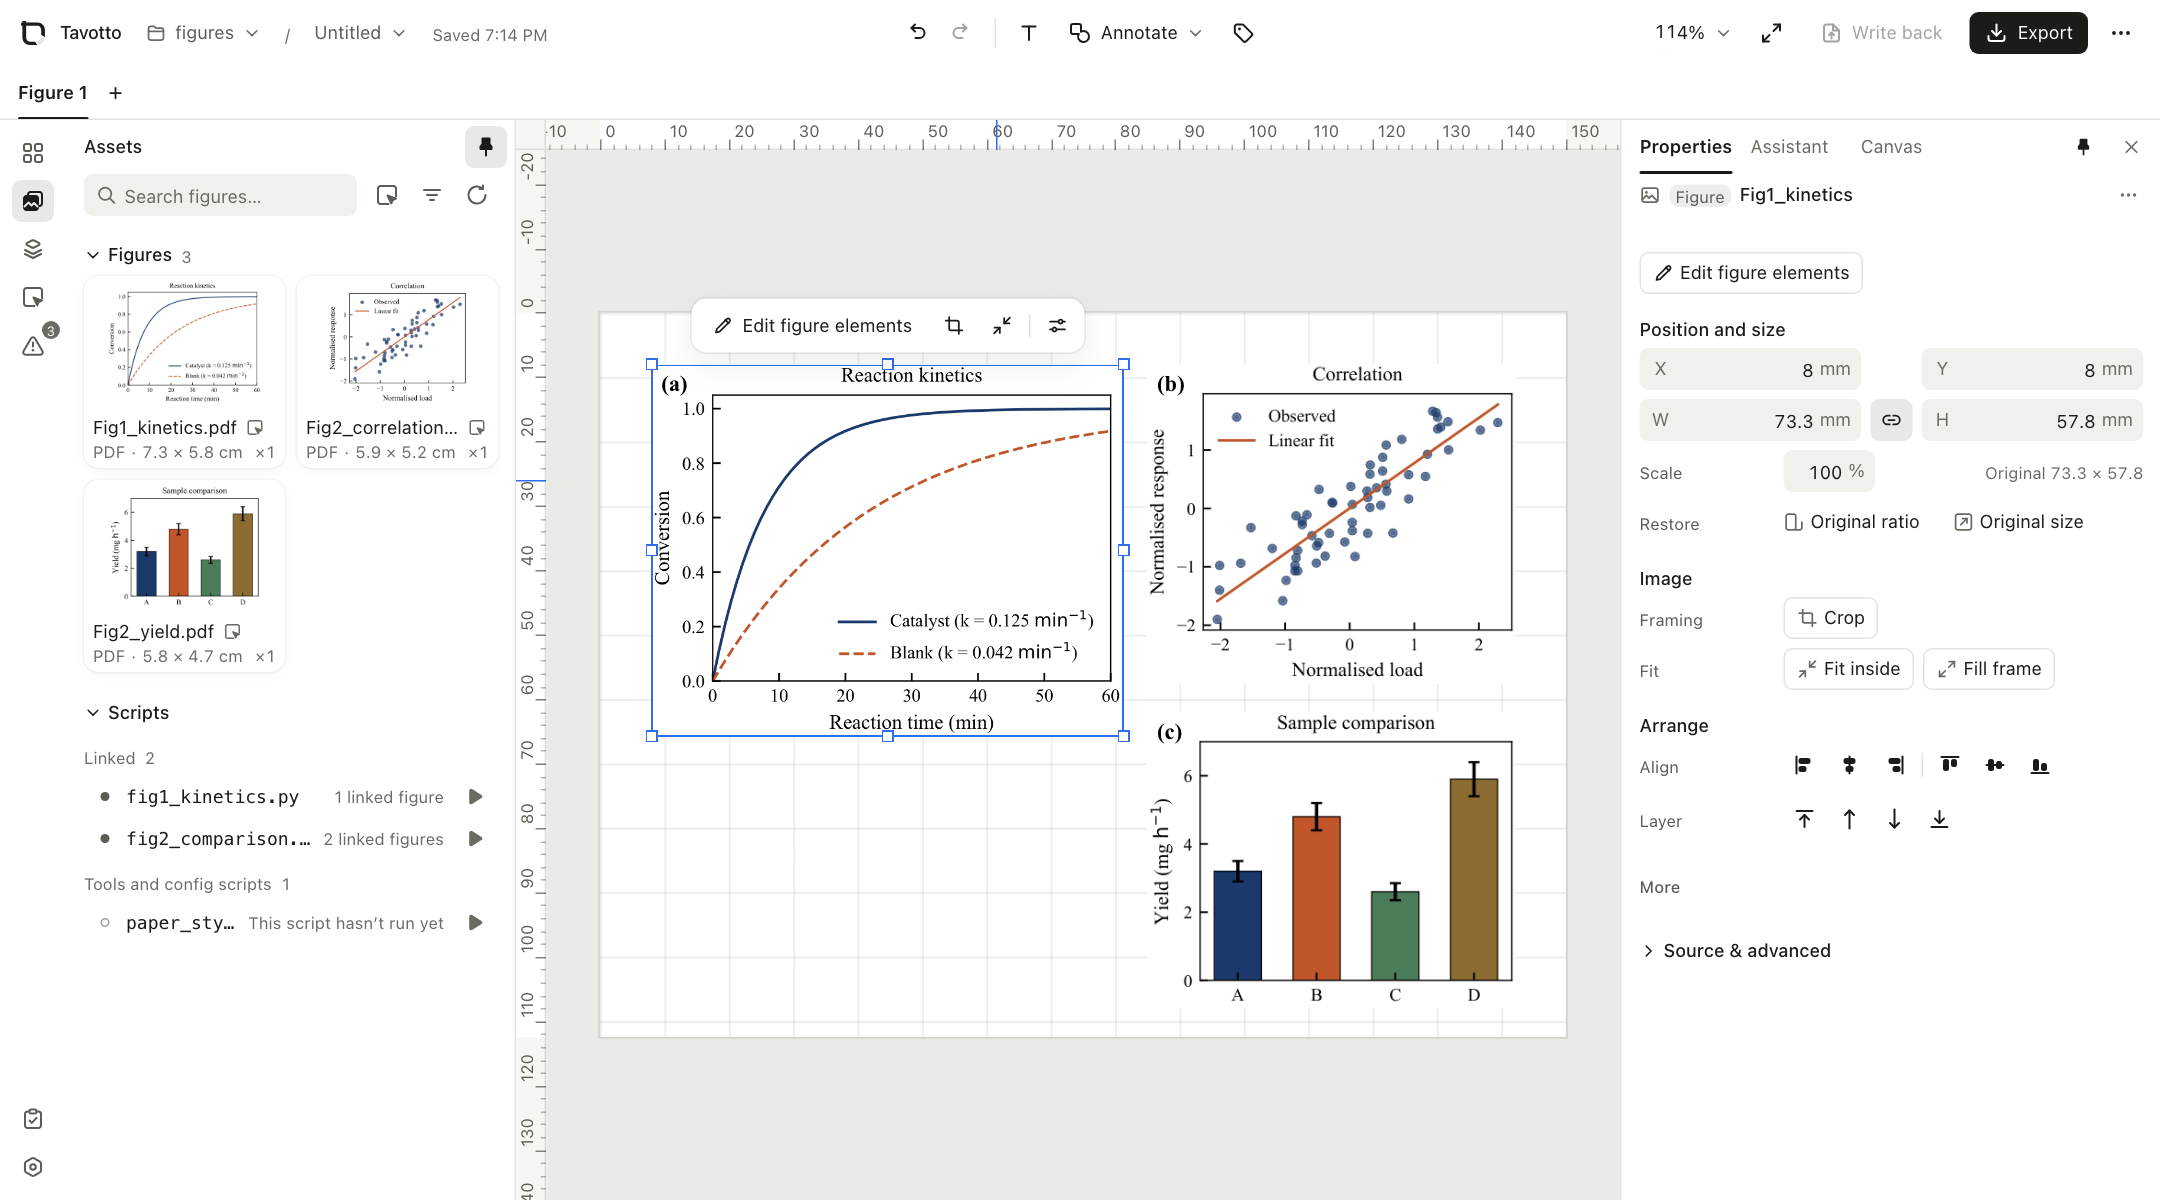The image size is (2160, 1200).
Task: Open the three-dots menu beside Export
Action: [x=2121, y=33]
